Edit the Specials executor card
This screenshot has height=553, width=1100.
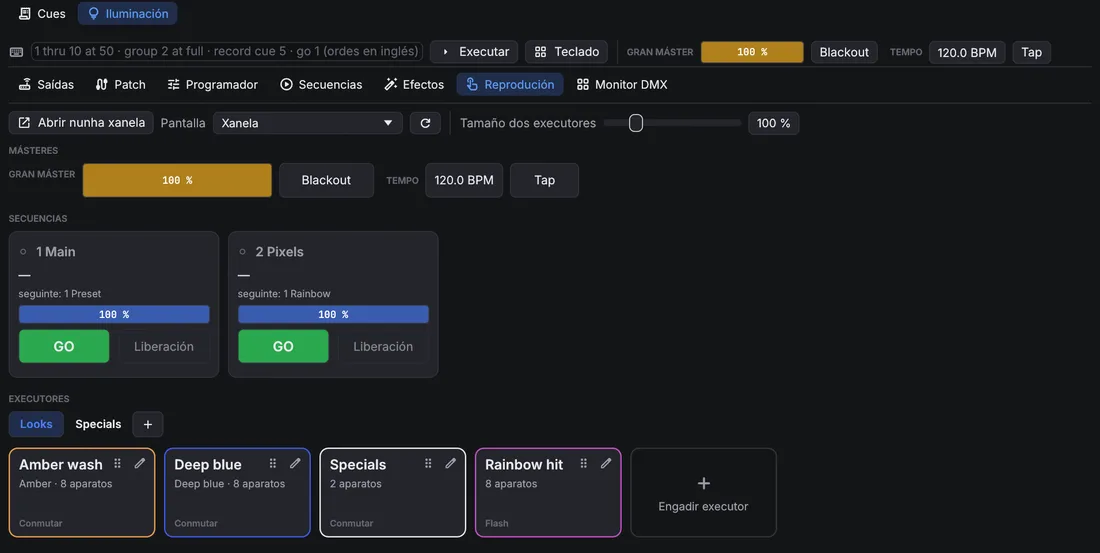(450, 463)
